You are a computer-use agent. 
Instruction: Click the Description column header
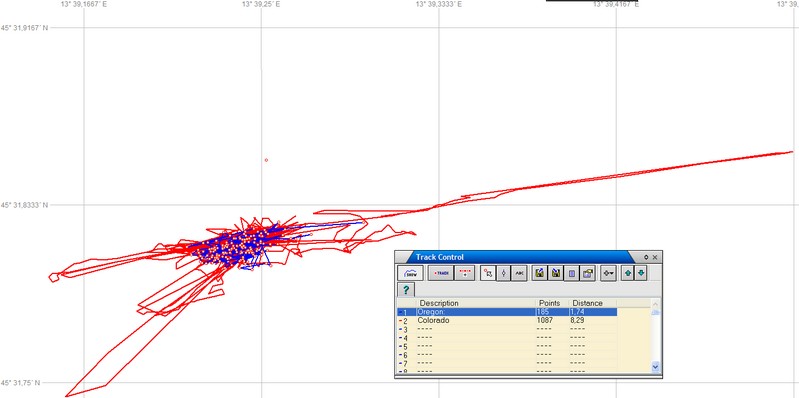(x=439, y=303)
